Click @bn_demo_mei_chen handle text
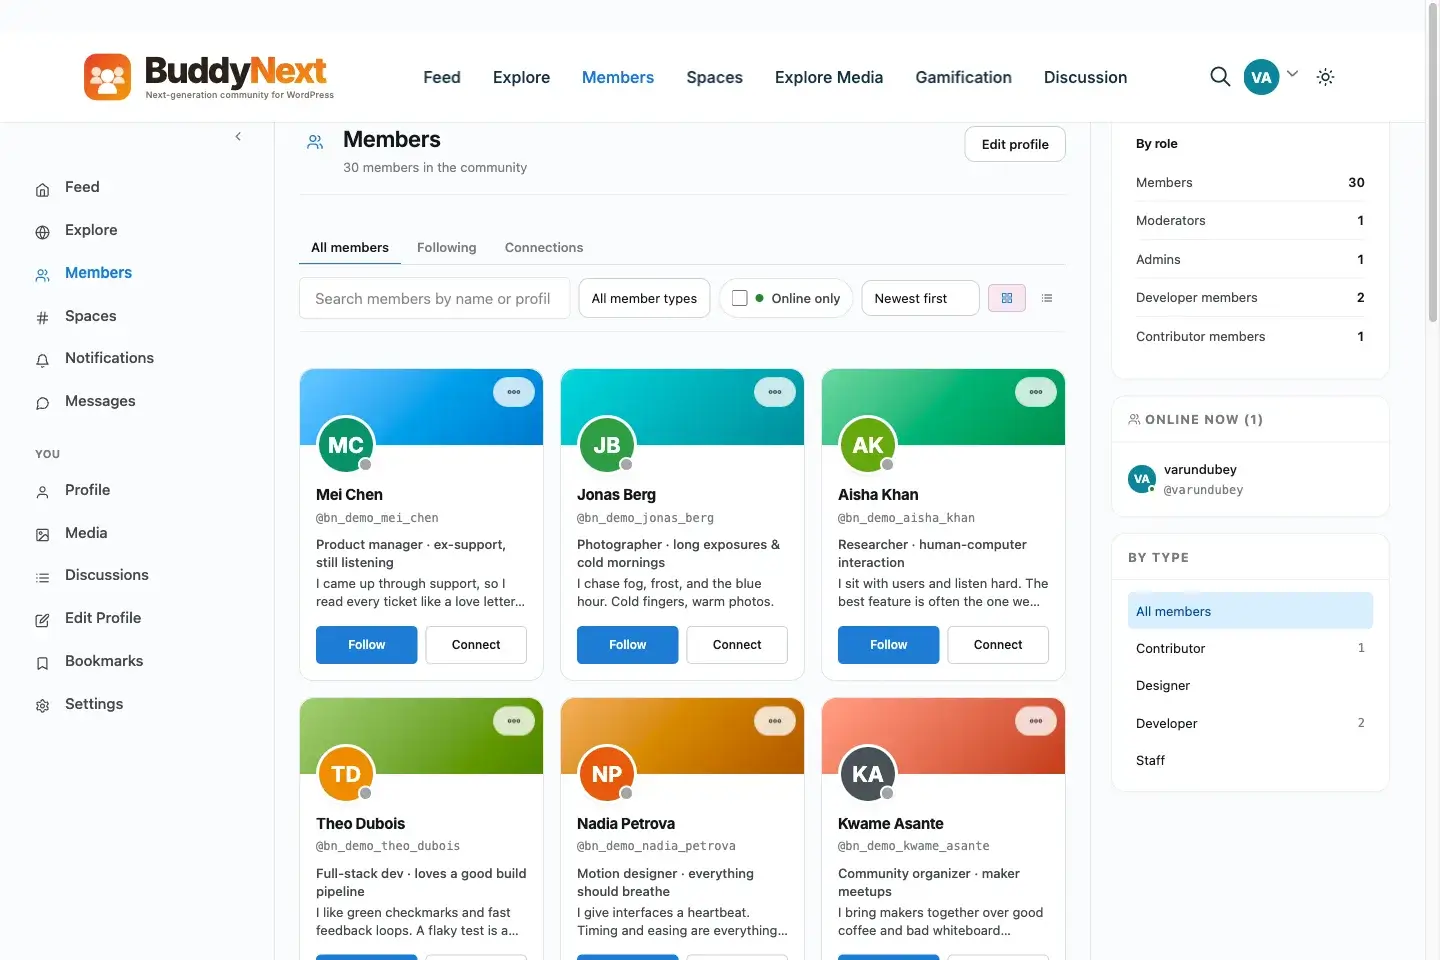 (377, 518)
